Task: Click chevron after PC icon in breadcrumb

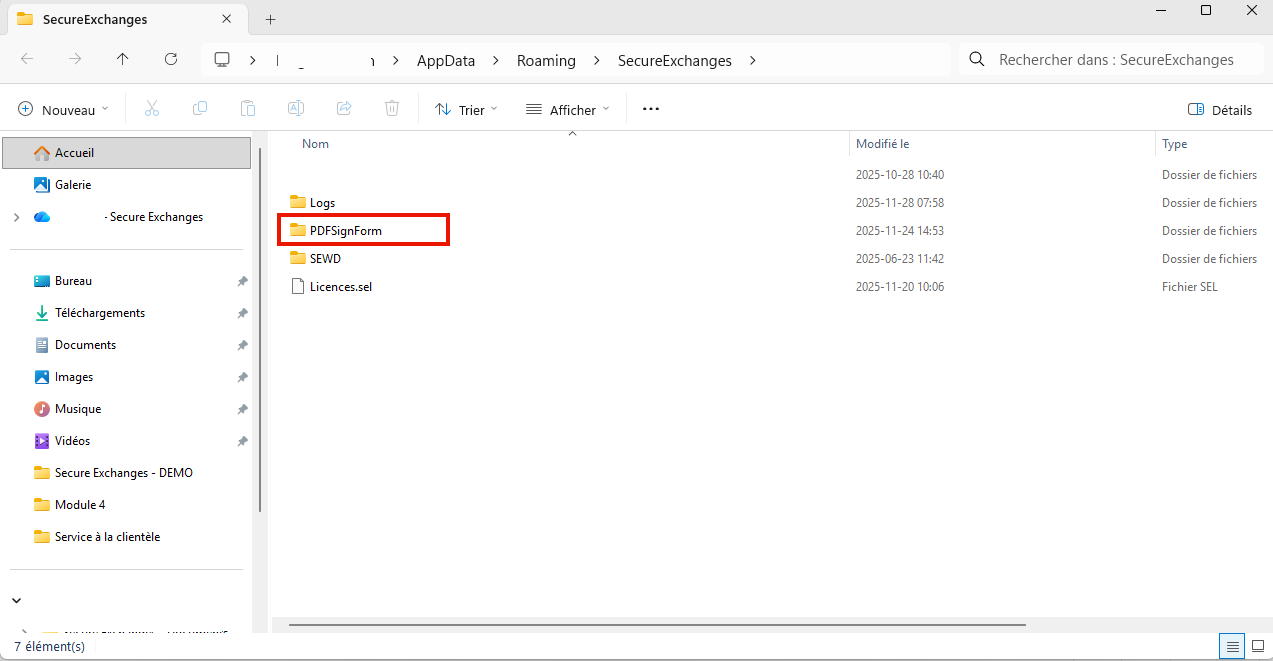Action: [253, 60]
